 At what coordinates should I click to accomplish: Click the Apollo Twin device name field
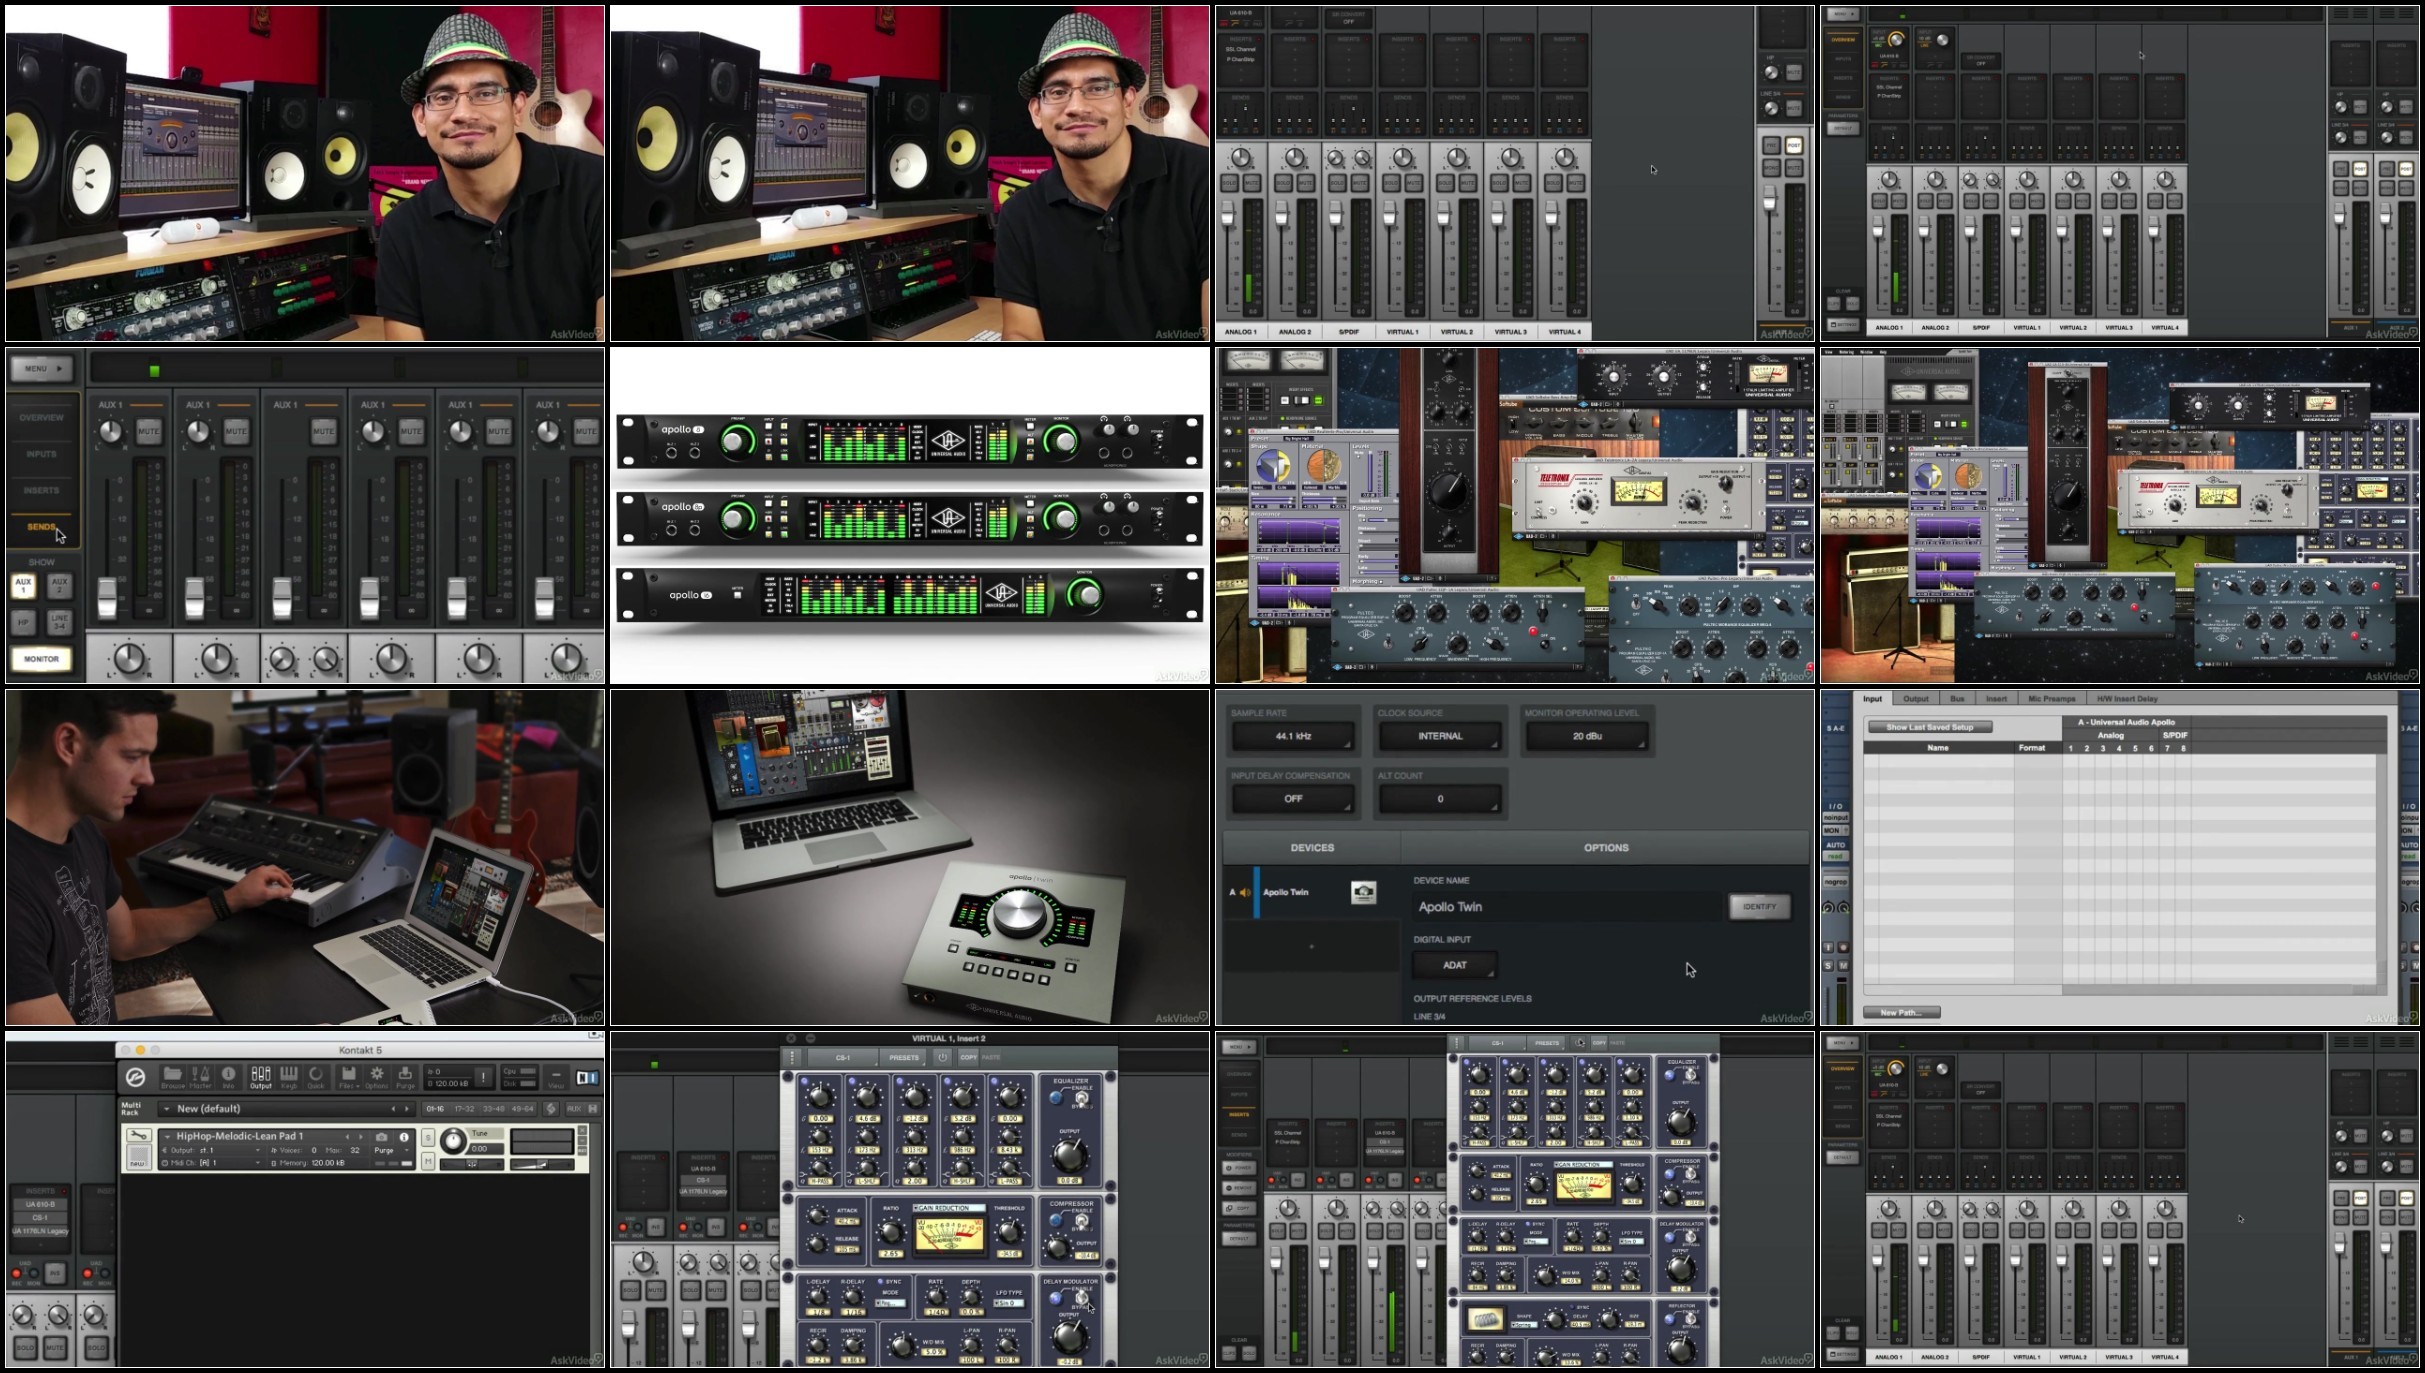tap(1568, 907)
